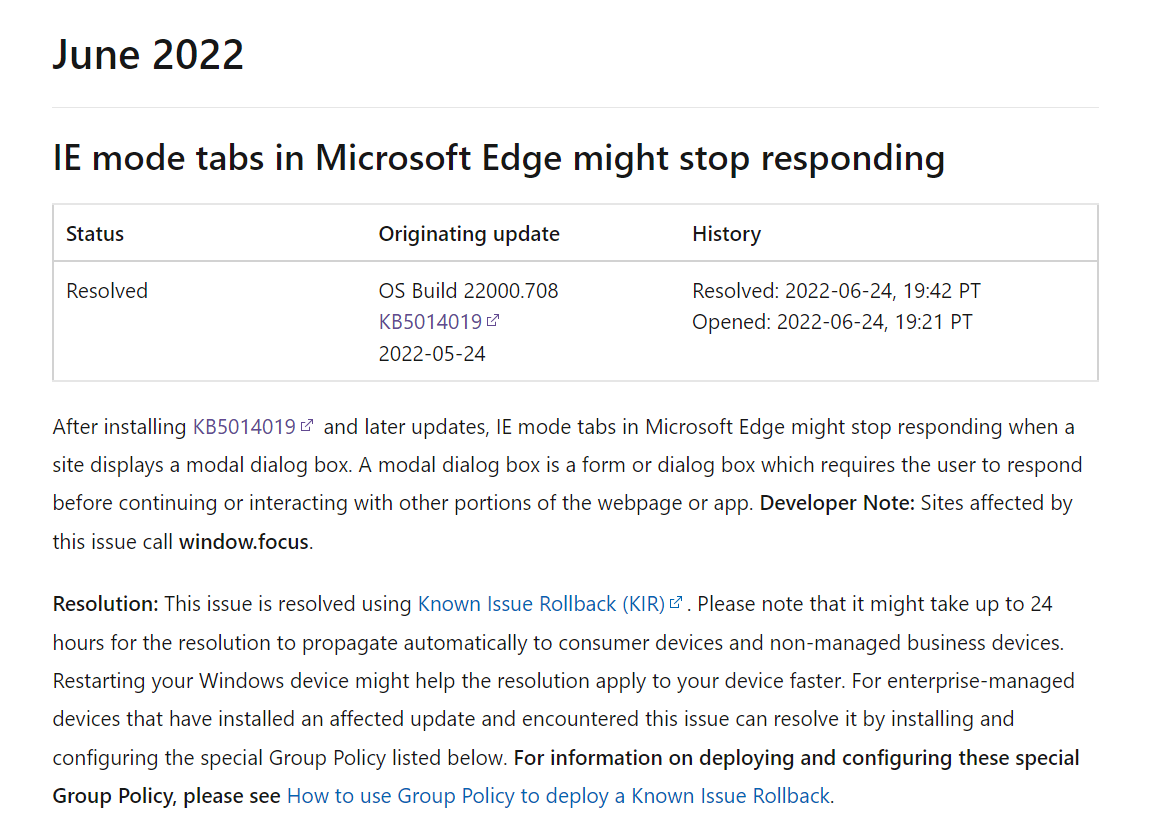Click the Status column header

(95, 234)
